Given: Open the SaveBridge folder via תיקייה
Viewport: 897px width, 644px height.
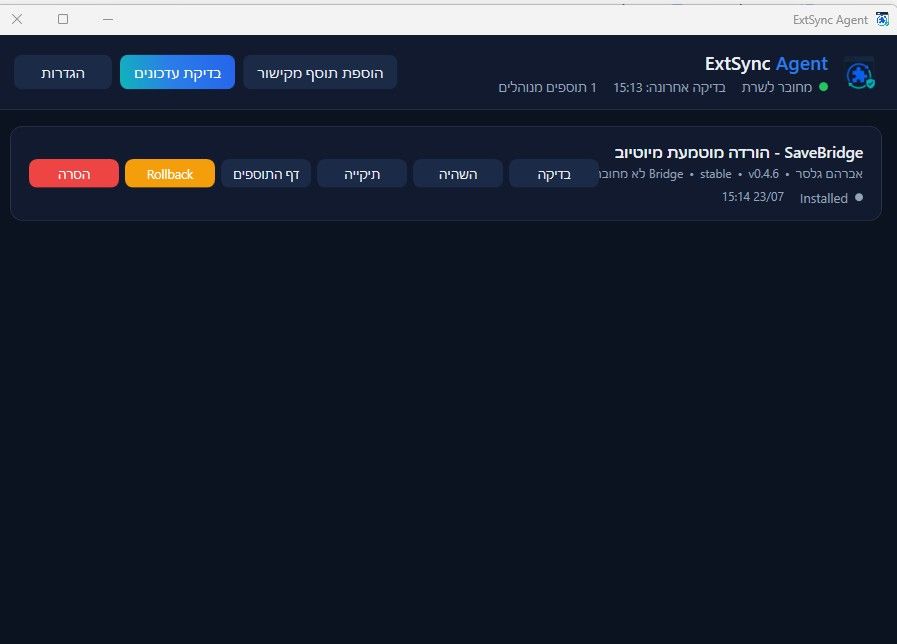Looking at the screenshot, I should pos(362,174).
